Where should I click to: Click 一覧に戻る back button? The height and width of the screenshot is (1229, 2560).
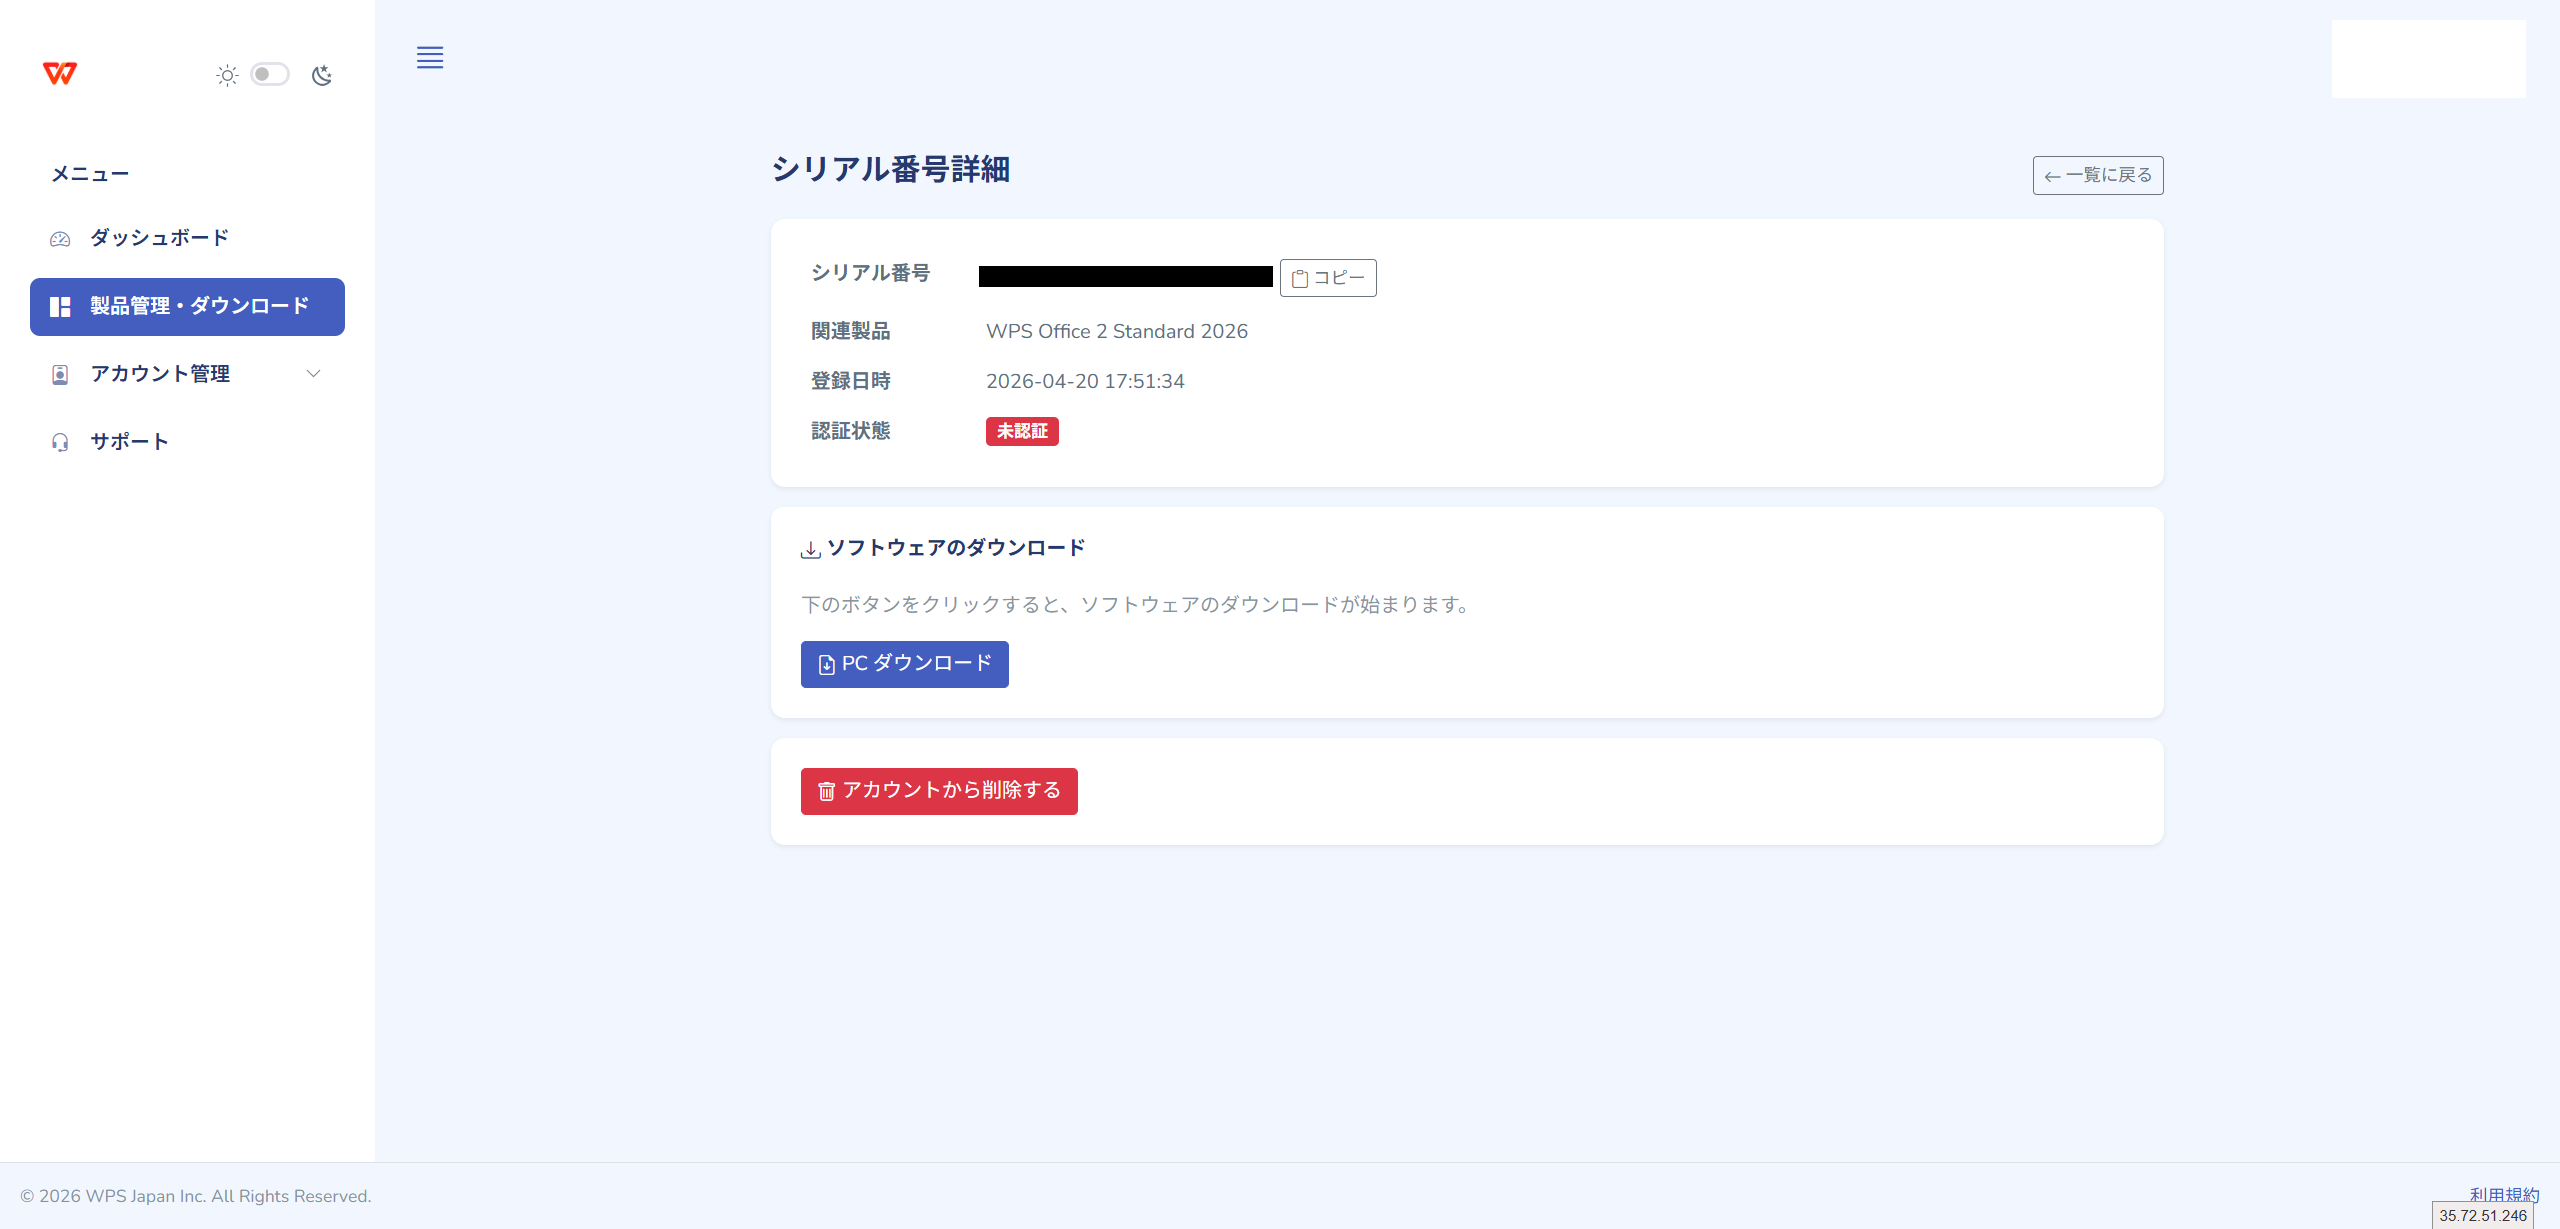(2097, 176)
